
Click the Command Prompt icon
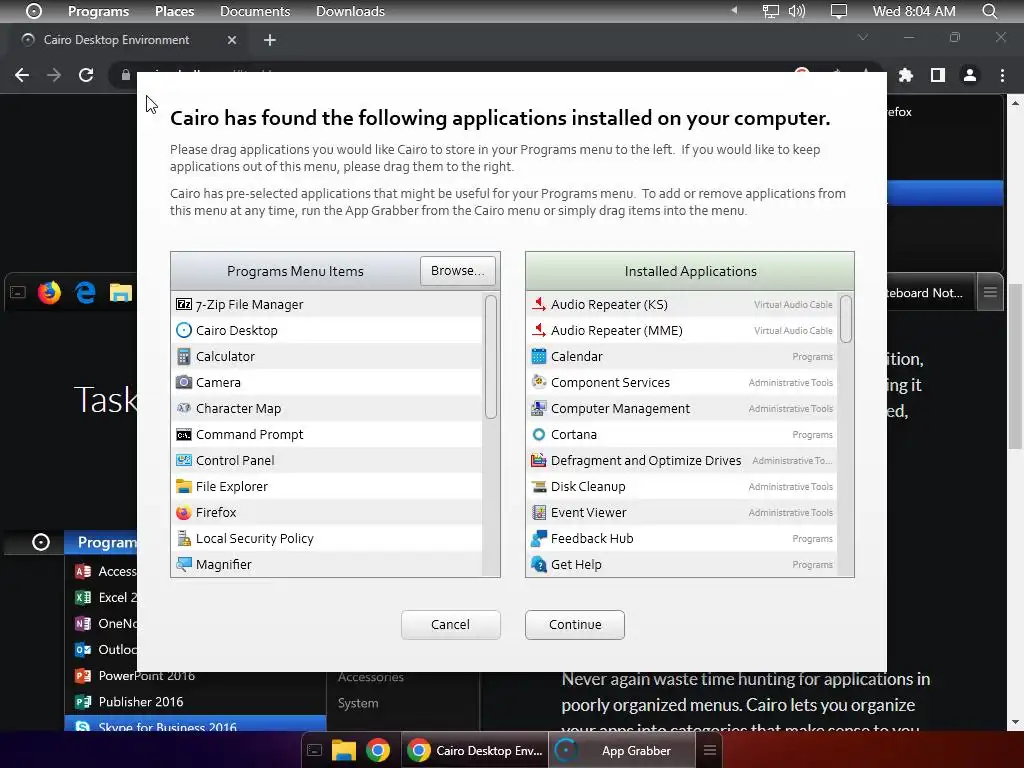(x=184, y=434)
